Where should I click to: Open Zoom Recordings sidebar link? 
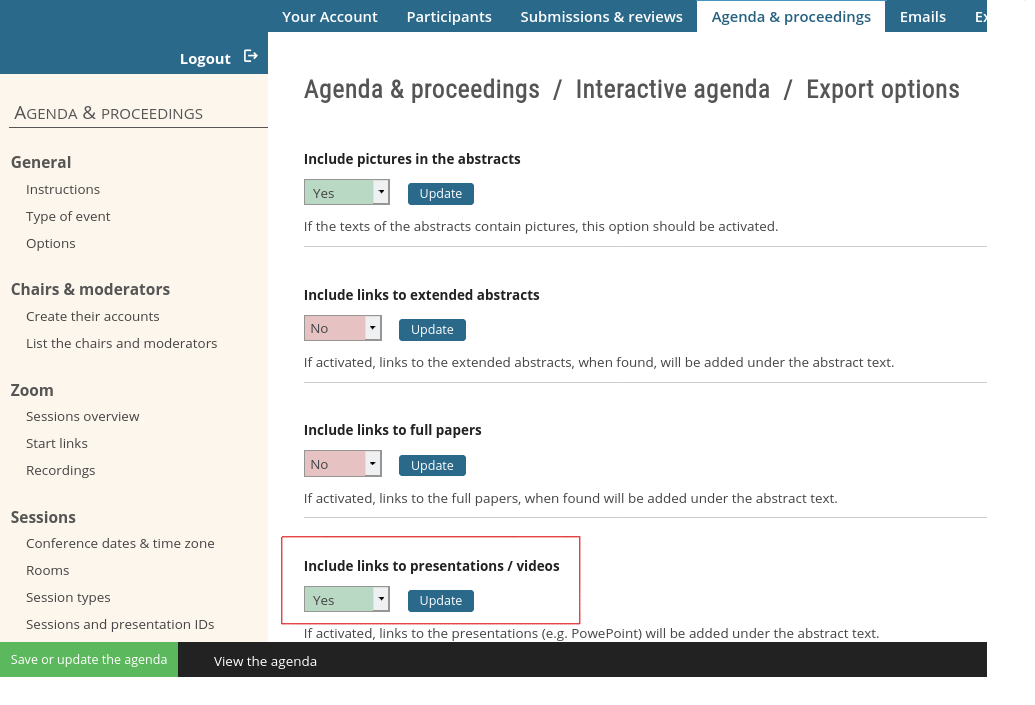click(61, 470)
